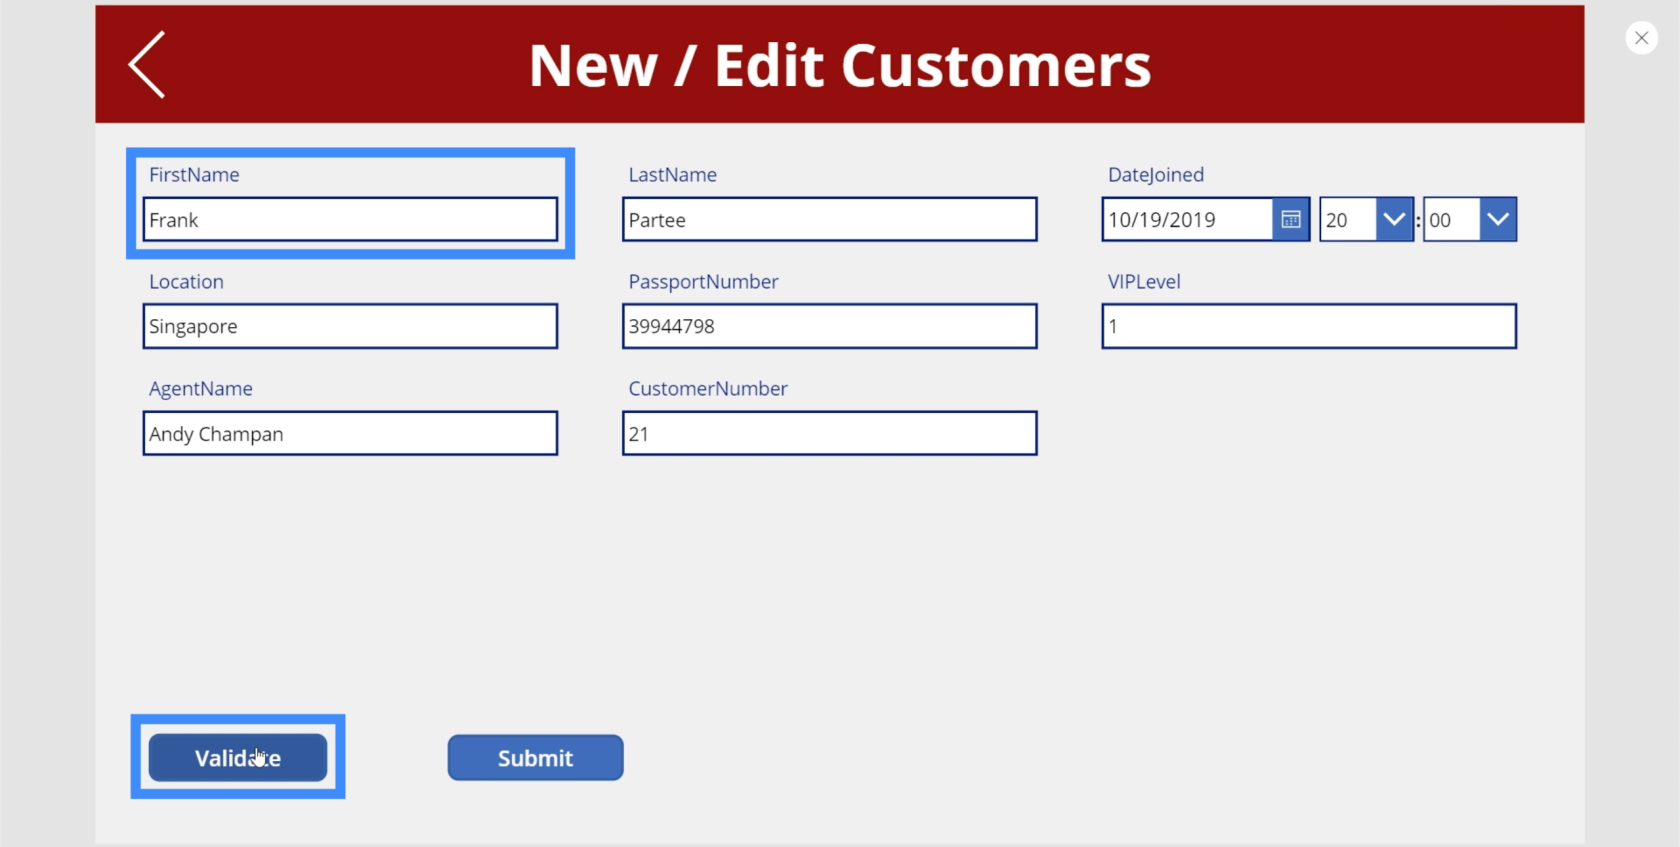Click the Submit button

(x=535, y=758)
